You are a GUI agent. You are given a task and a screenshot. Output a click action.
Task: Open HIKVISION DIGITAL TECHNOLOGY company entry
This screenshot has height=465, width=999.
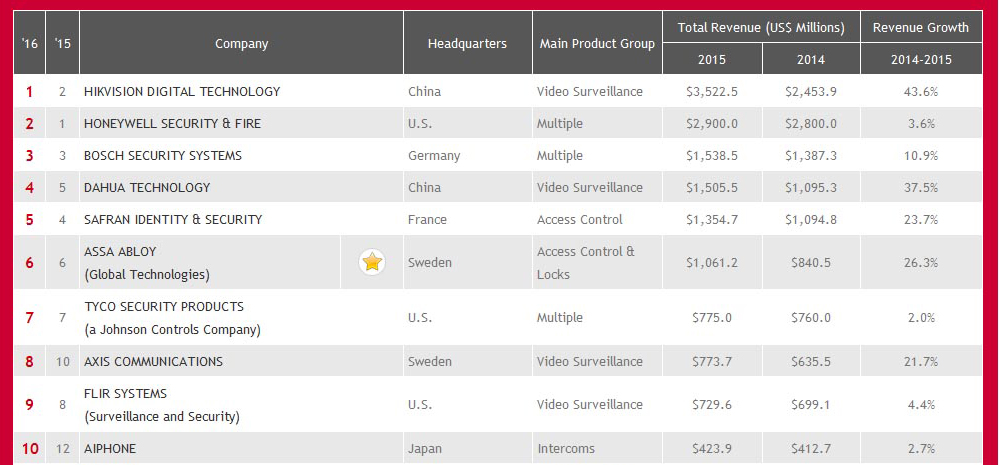coord(182,92)
